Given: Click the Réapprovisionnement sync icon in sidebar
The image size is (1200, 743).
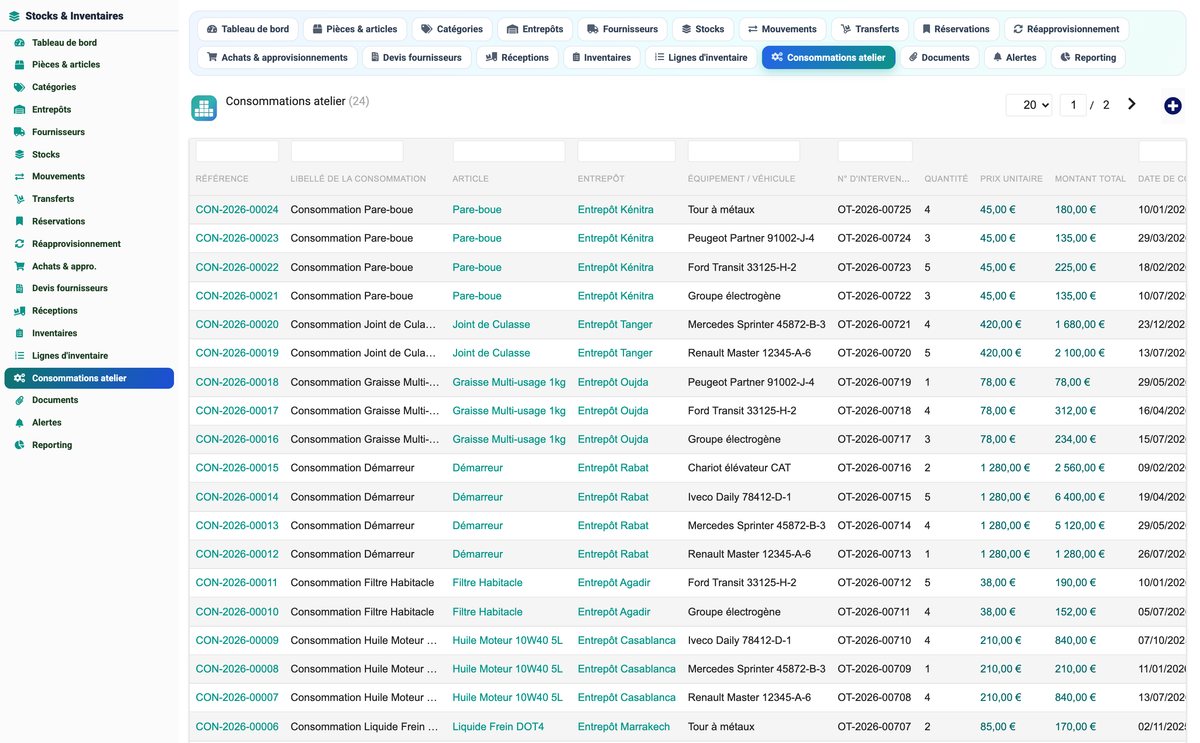Looking at the screenshot, I should coord(19,244).
